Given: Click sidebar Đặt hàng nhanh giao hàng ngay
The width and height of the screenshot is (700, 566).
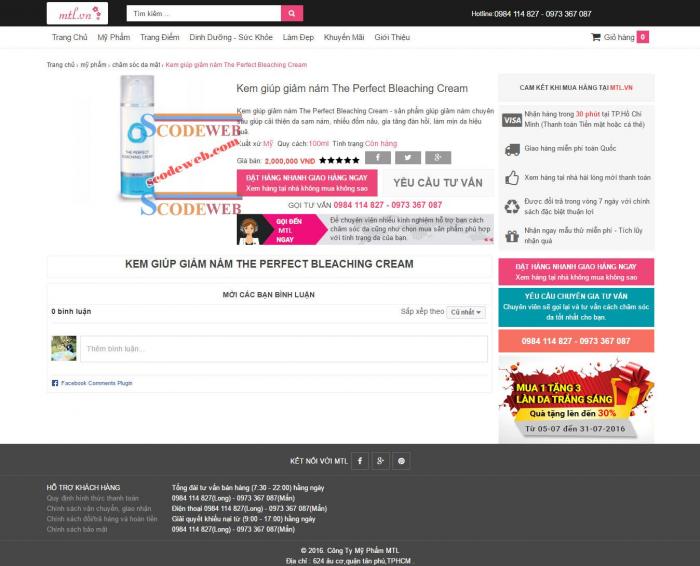Looking at the screenshot, I should pyautogui.click(x=576, y=272).
